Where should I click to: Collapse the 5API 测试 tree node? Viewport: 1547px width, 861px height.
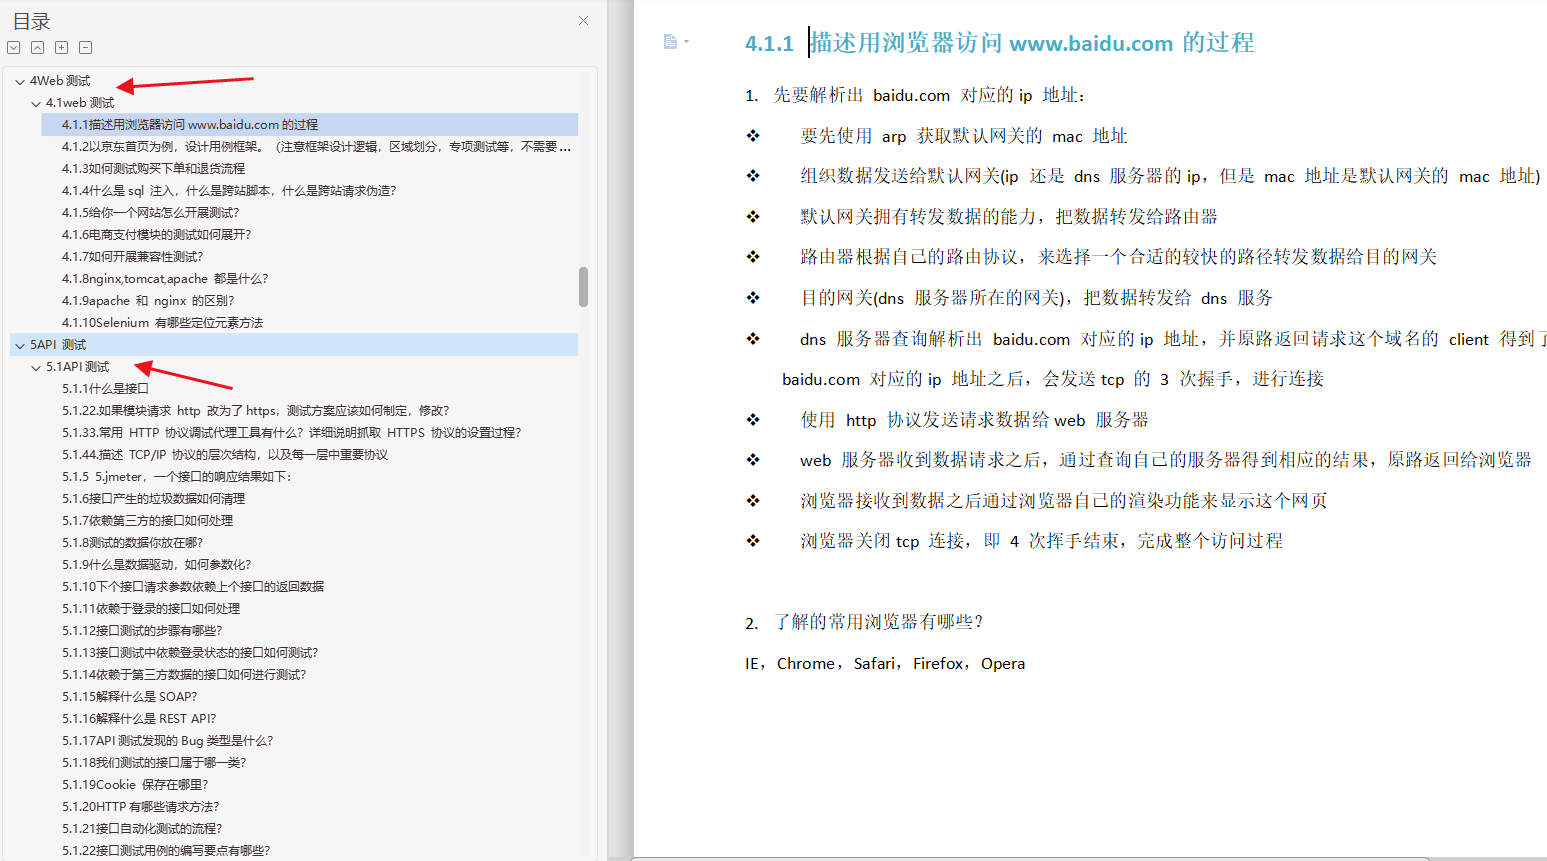pos(20,345)
